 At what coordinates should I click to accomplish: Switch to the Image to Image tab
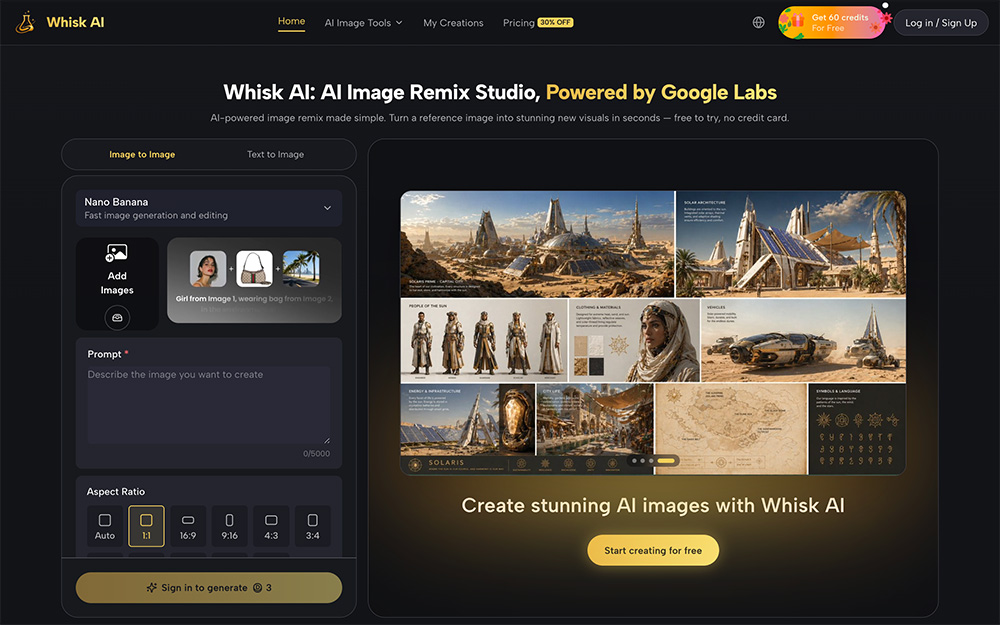tap(142, 154)
